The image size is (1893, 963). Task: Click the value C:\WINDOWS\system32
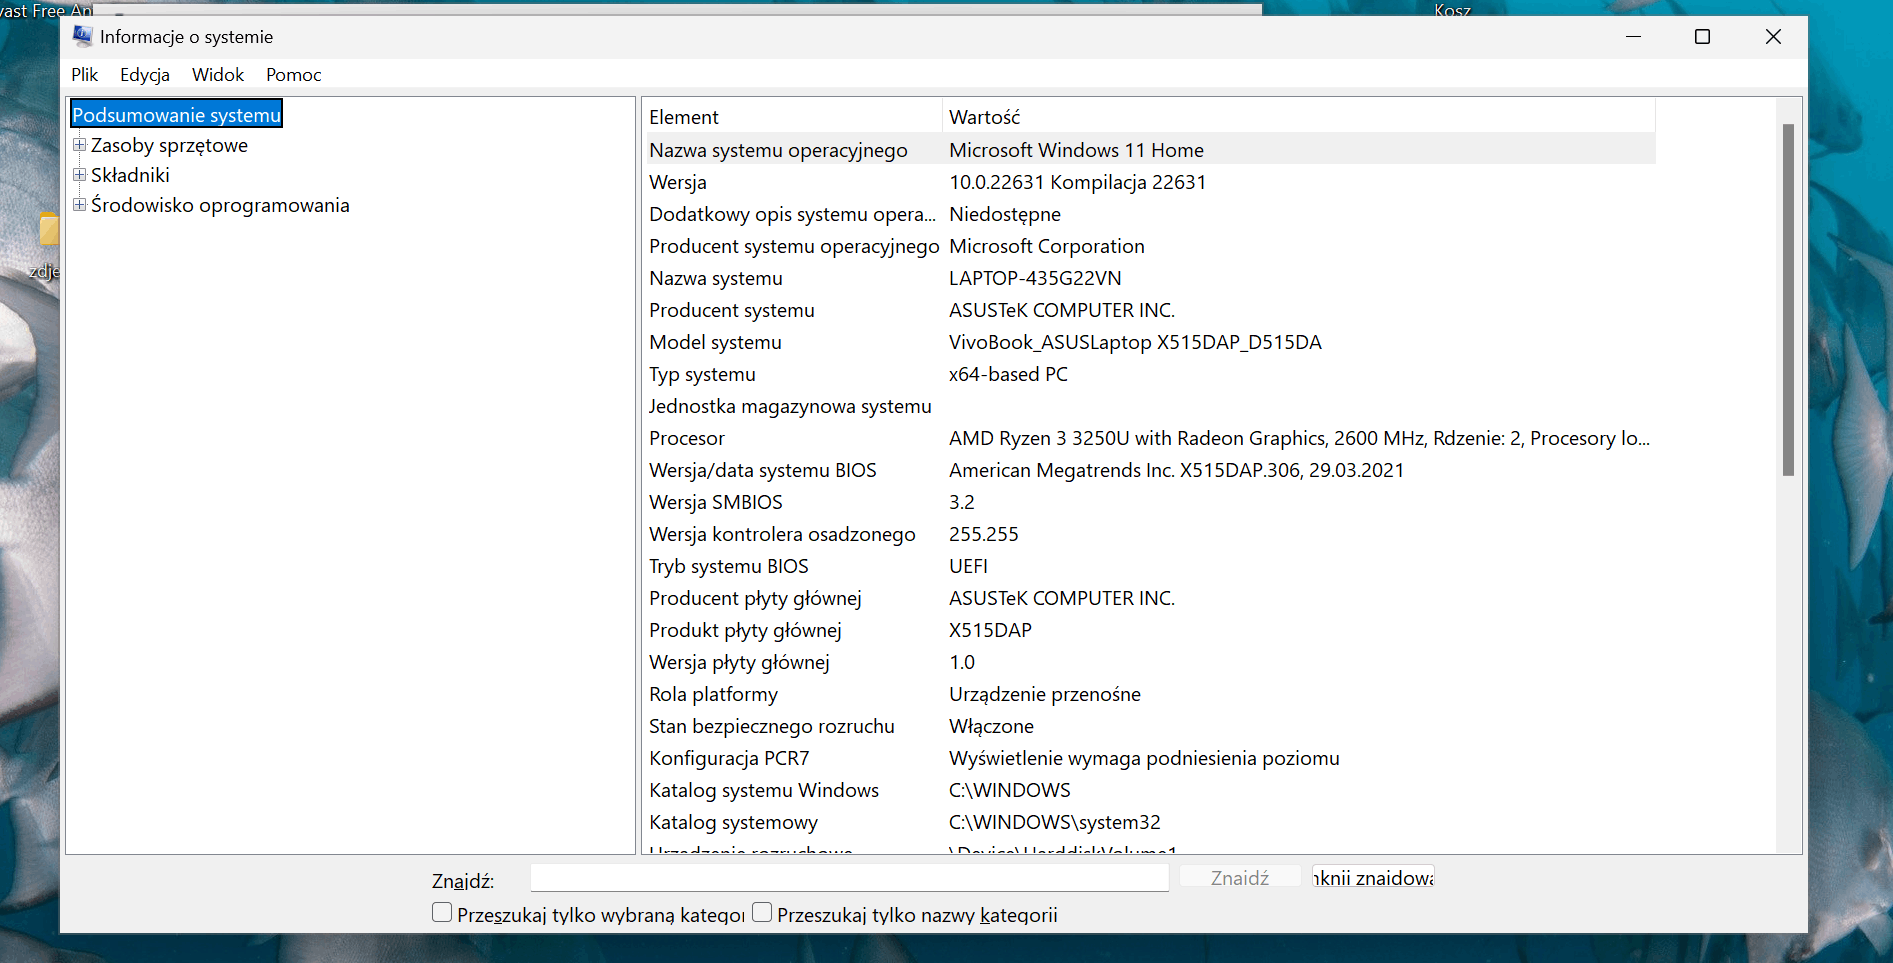coord(1055,822)
